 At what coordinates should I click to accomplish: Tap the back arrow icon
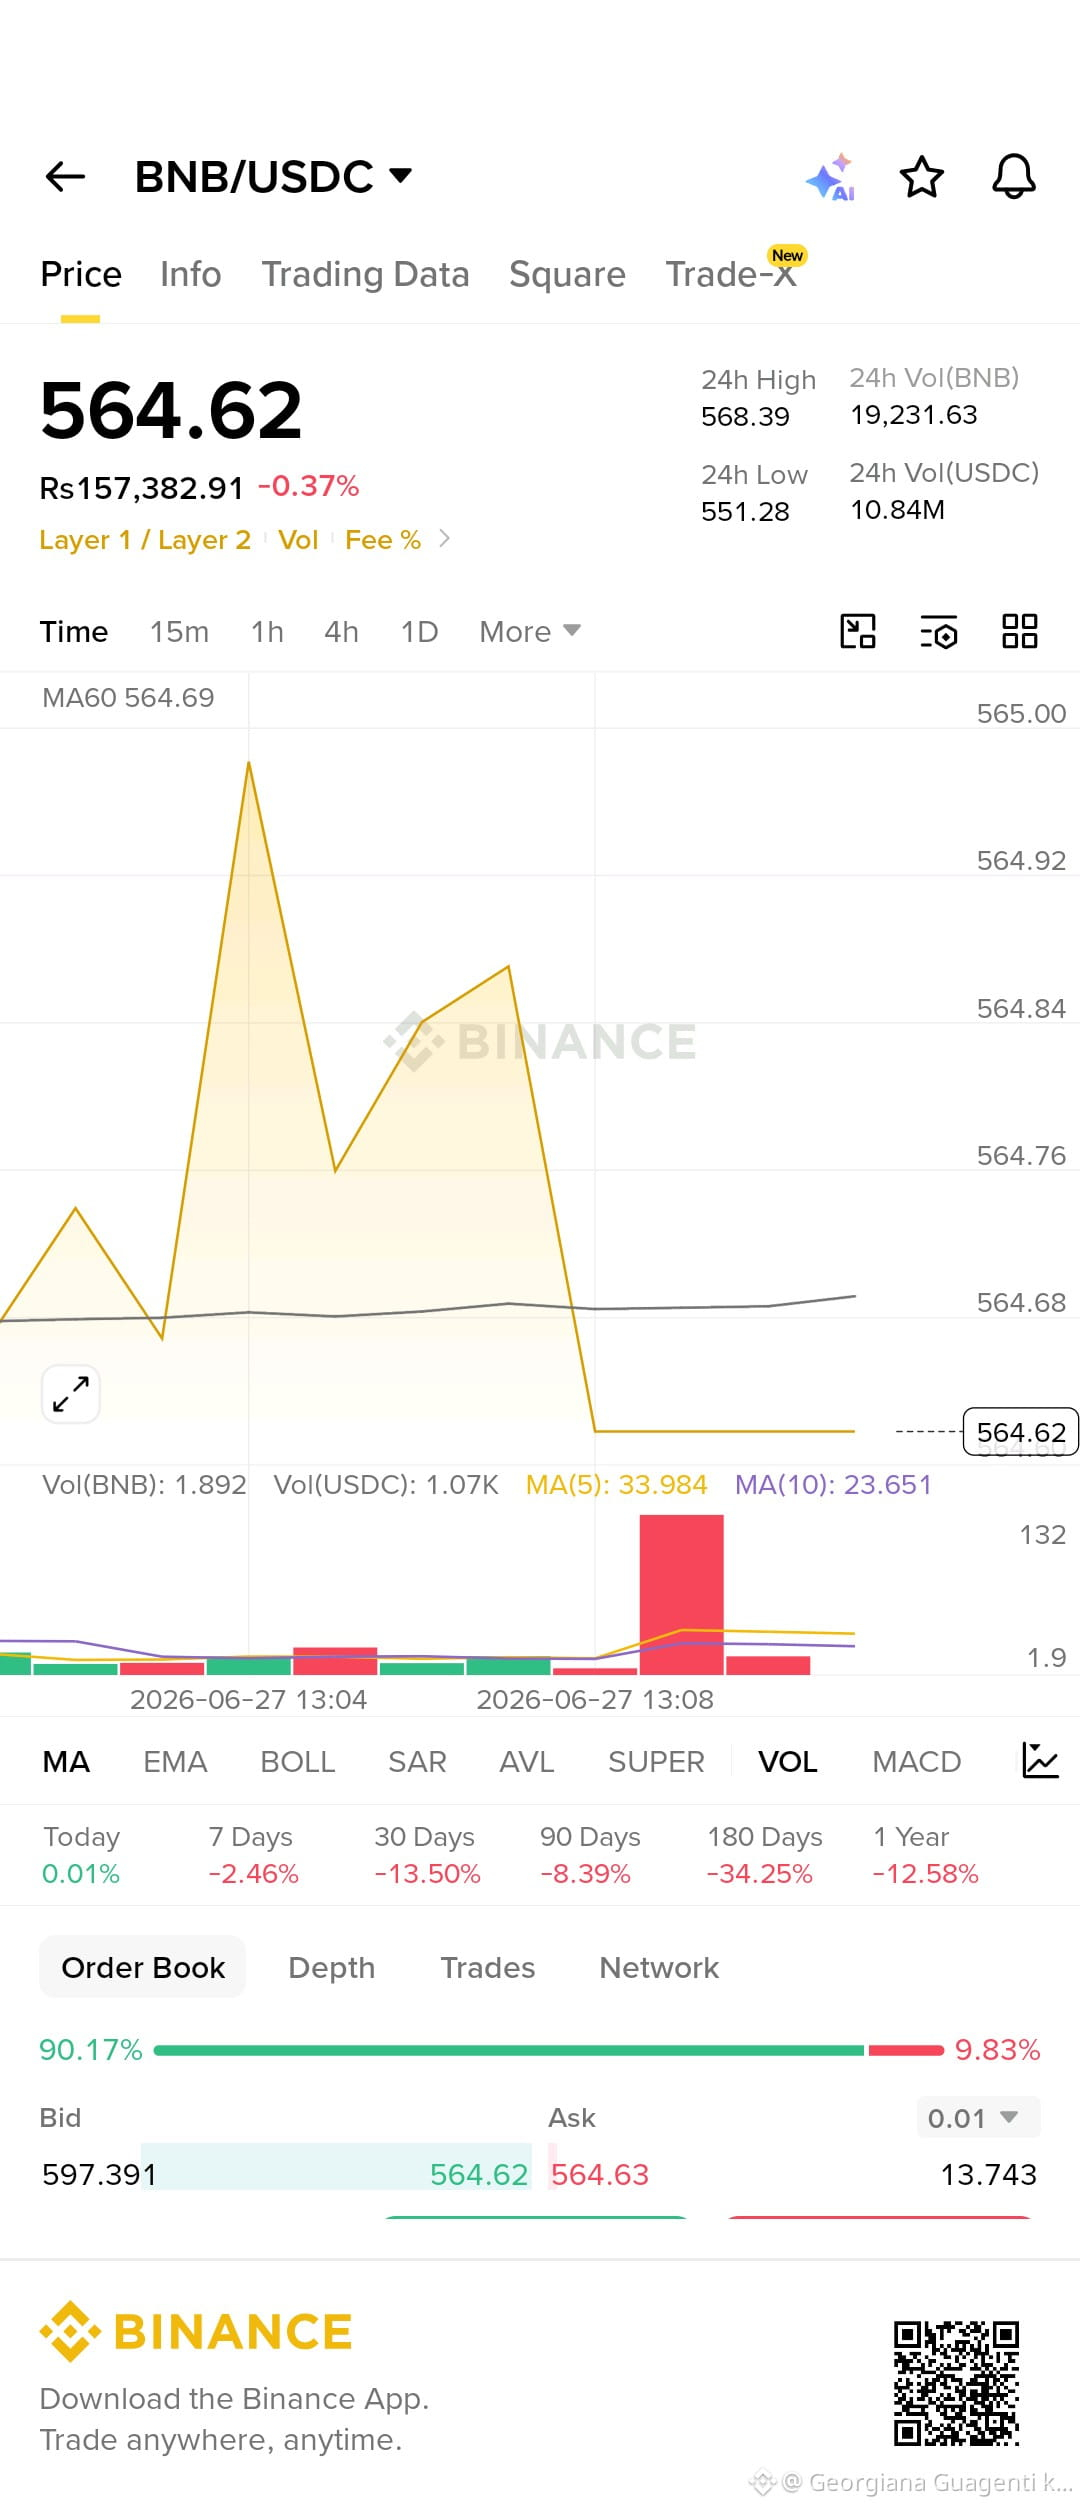point(66,177)
